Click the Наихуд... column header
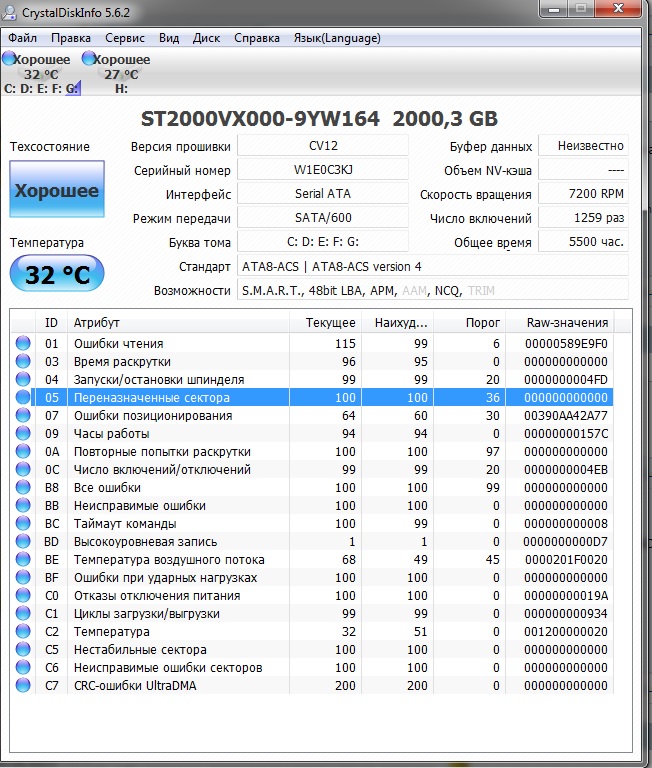 (397, 323)
